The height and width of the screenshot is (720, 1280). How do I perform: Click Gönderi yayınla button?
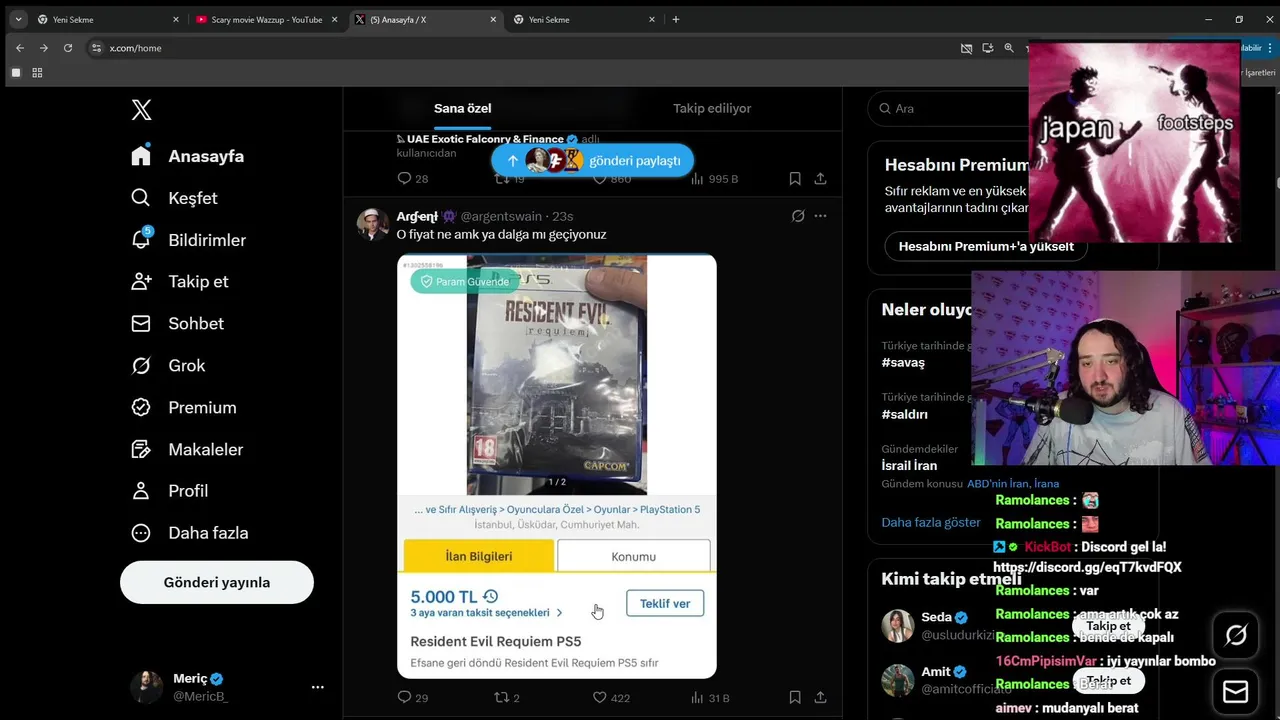click(x=217, y=582)
